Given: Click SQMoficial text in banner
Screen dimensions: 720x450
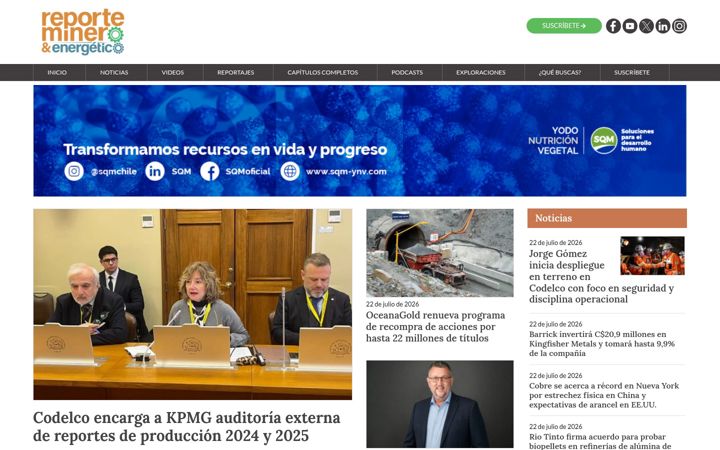Looking at the screenshot, I should click(248, 171).
